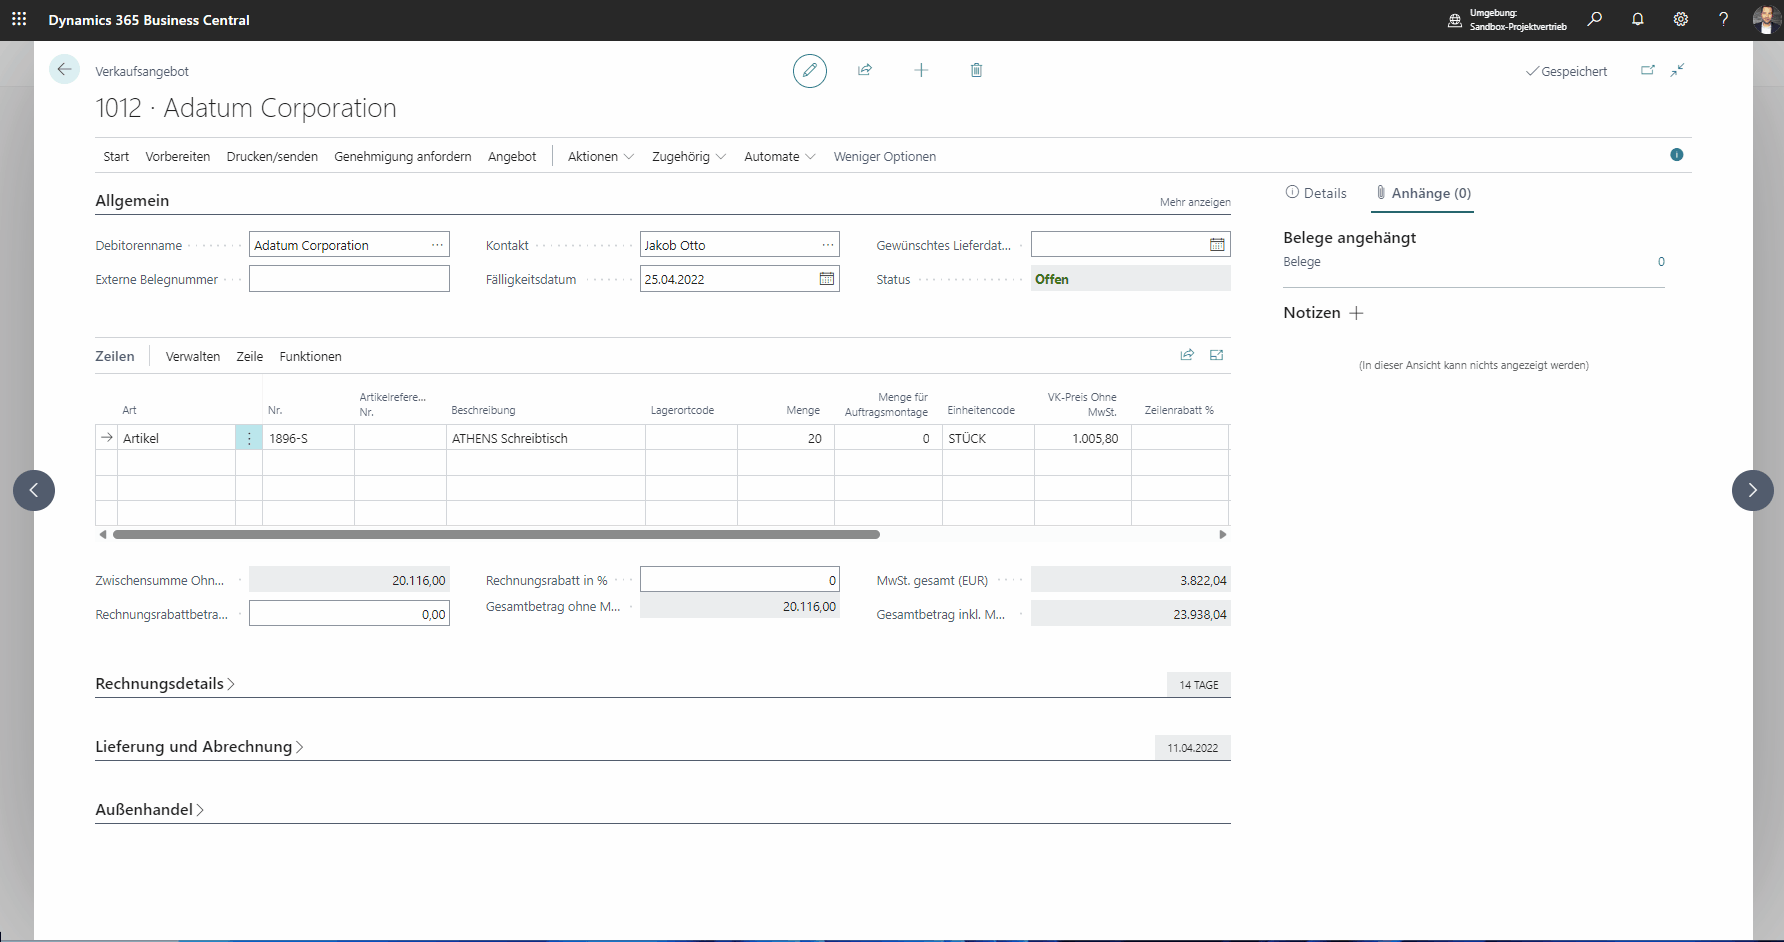Expand Lieferung und Abrechnung section
1784x942 pixels.
tap(199, 747)
